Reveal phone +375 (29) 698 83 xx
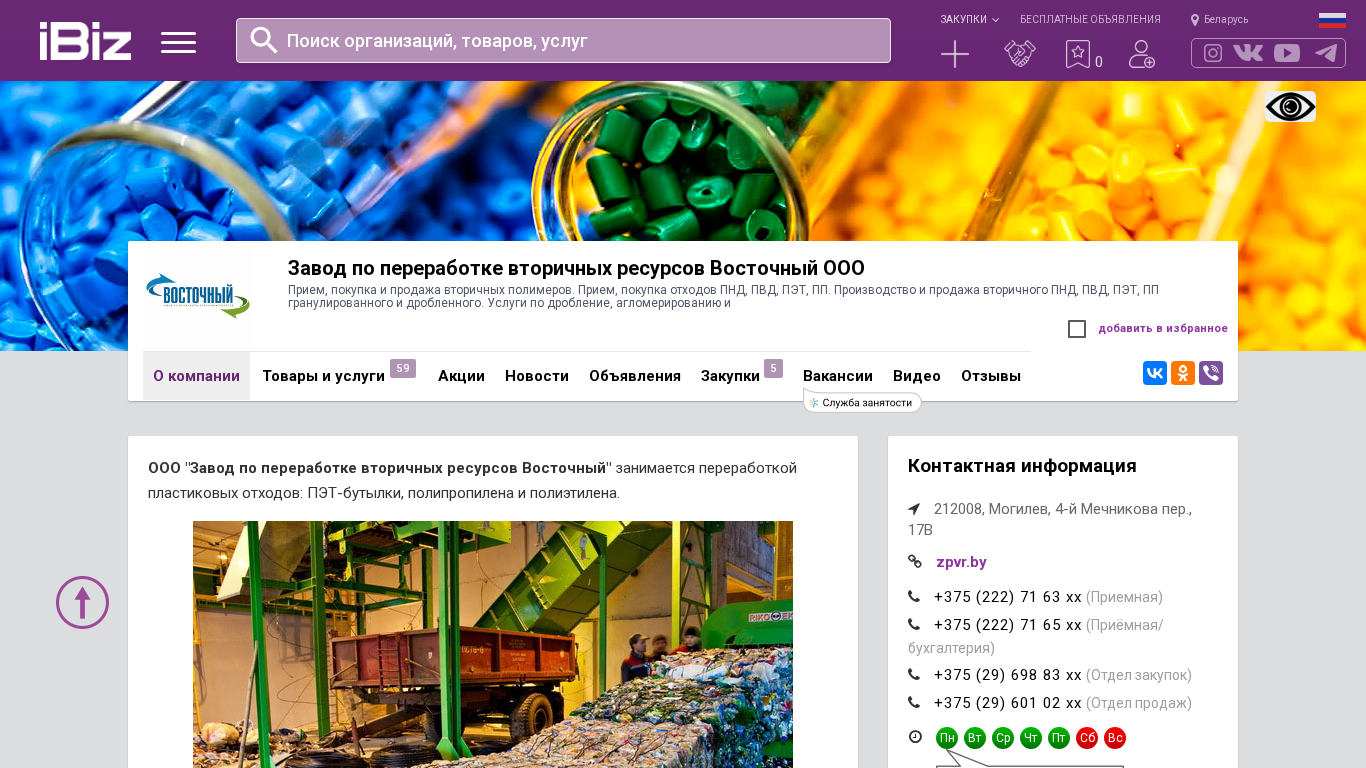Image resolution: width=1366 pixels, height=768 pixels. click(x=1008, y=675)
